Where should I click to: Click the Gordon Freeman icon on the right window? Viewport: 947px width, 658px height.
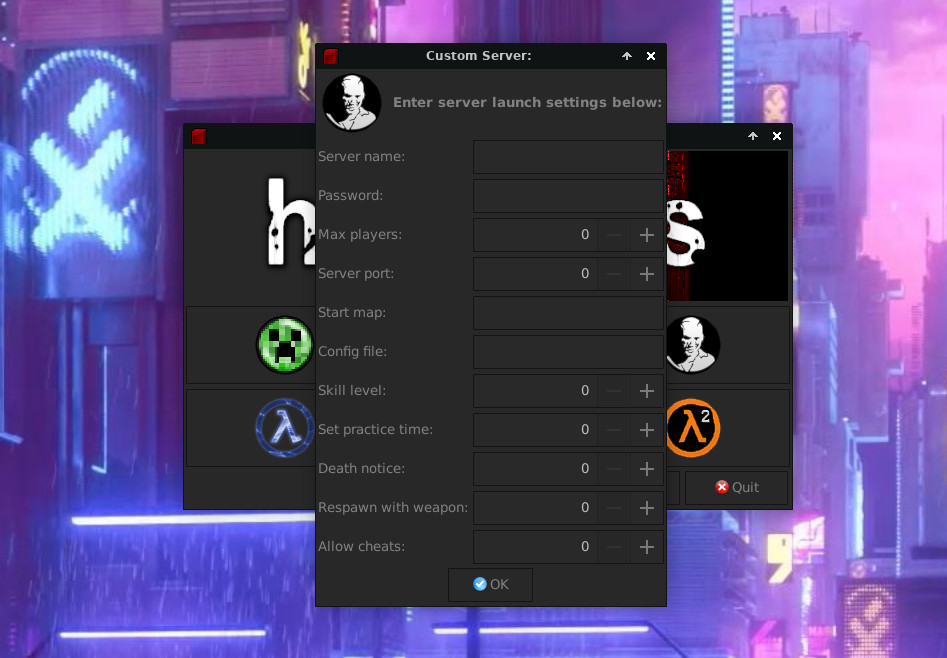click(x=692, y=344)
